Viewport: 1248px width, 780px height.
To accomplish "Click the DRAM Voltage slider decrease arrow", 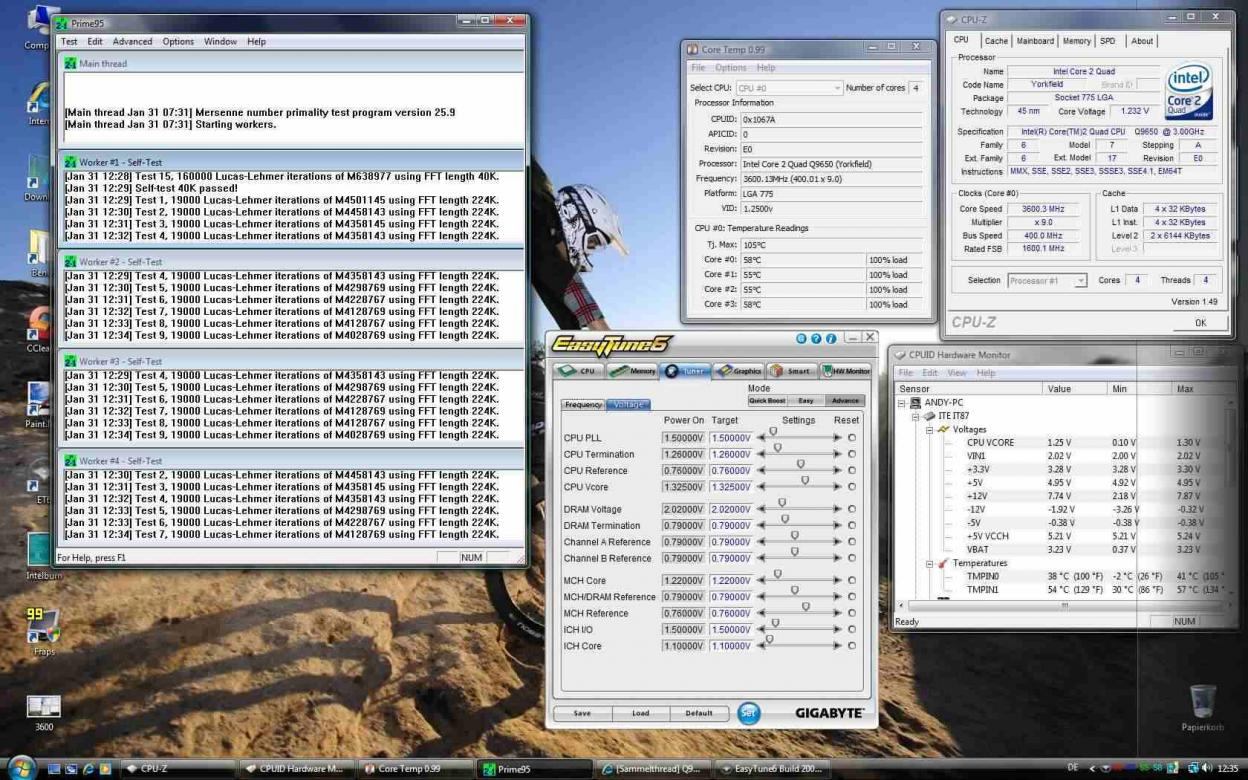I will click(762, 509).
